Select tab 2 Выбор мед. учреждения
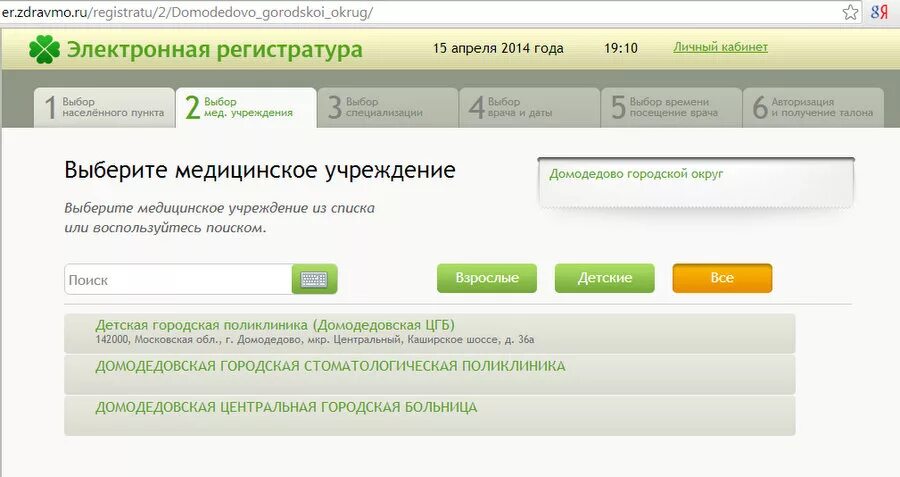 point(246,107)
